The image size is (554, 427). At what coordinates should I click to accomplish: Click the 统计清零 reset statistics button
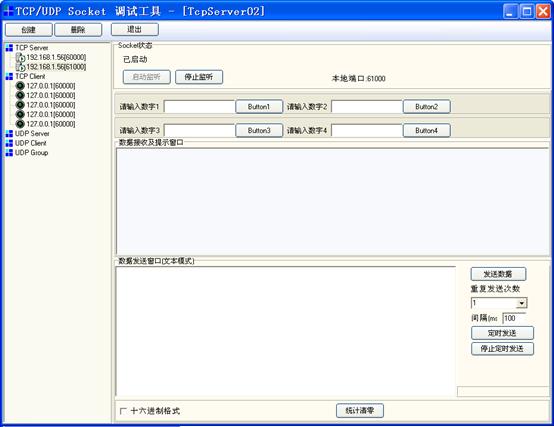point(360,410)
